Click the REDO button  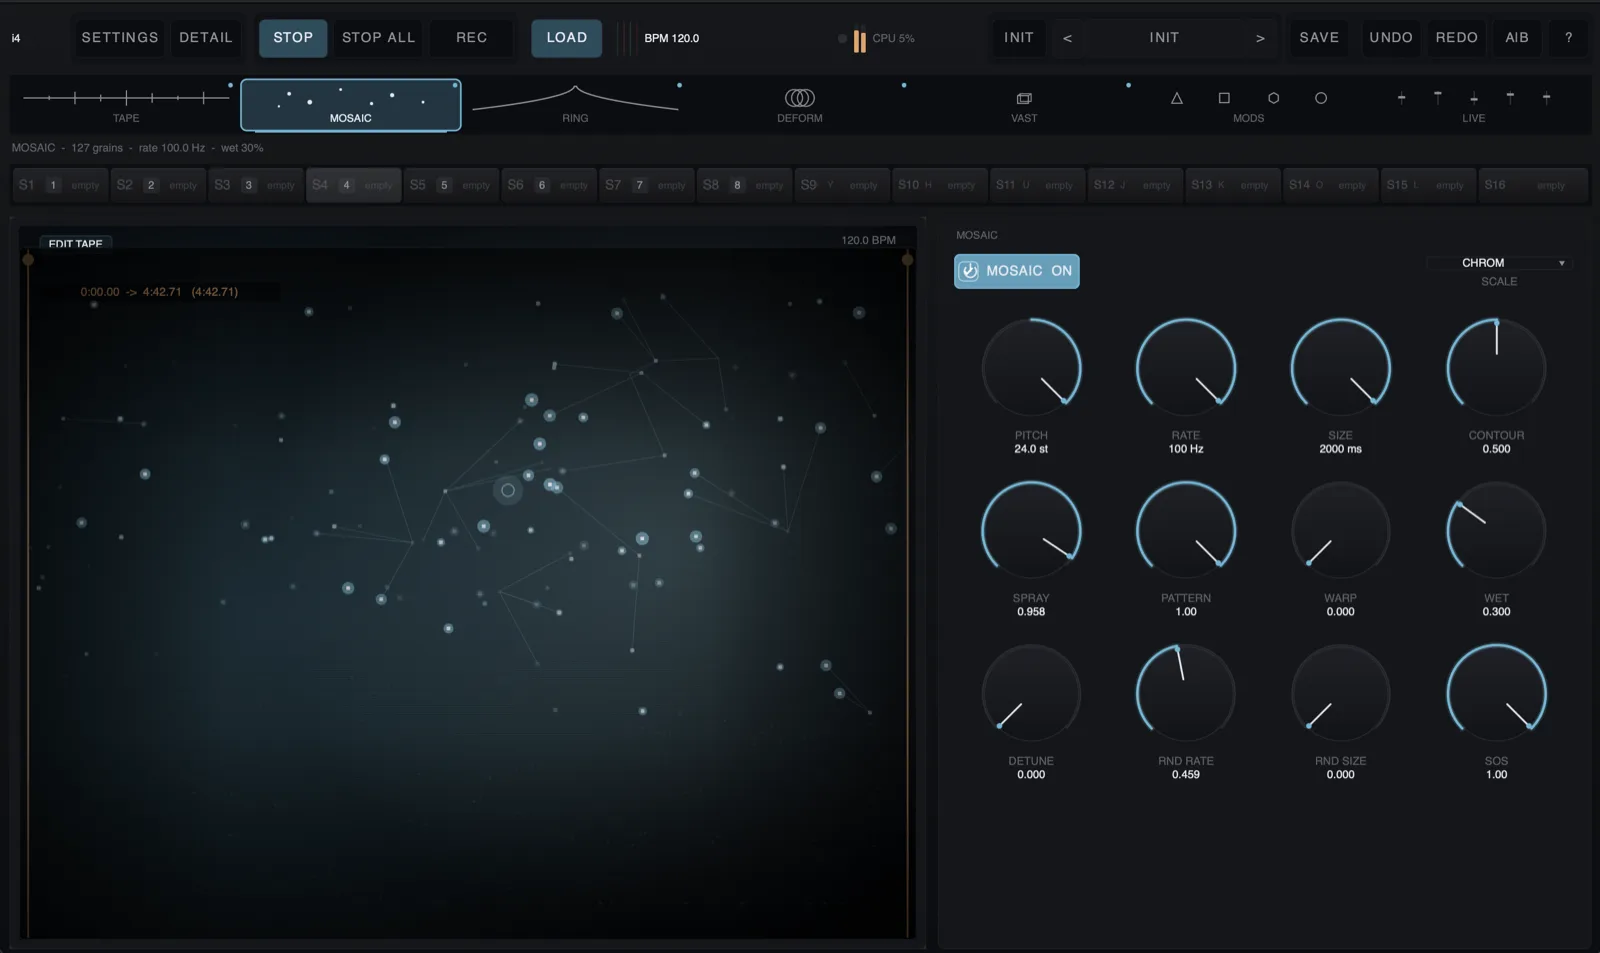pyautogui.click(x=1457, y=38)
